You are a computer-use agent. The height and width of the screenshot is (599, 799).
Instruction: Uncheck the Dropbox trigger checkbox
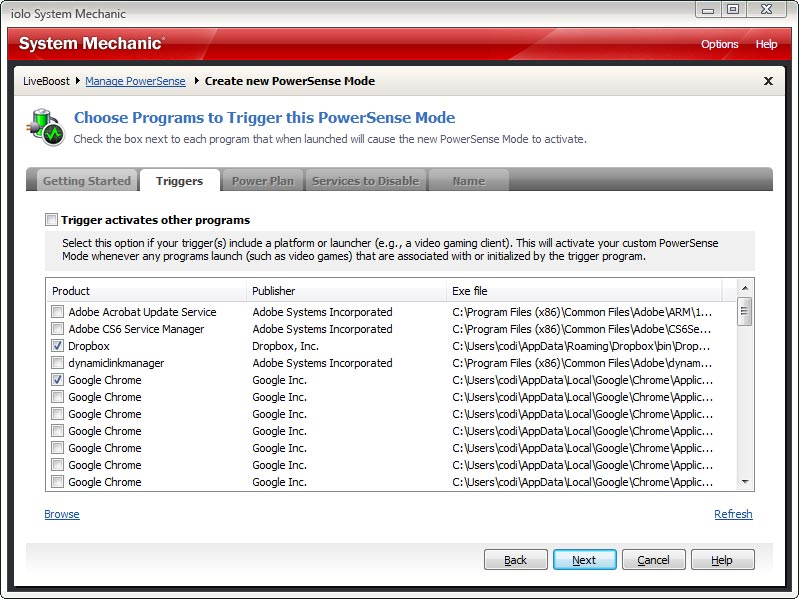pos(58,345)
